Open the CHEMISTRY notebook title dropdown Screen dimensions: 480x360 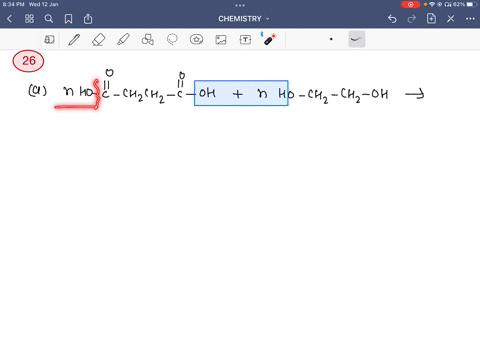(x=244, y=19)
